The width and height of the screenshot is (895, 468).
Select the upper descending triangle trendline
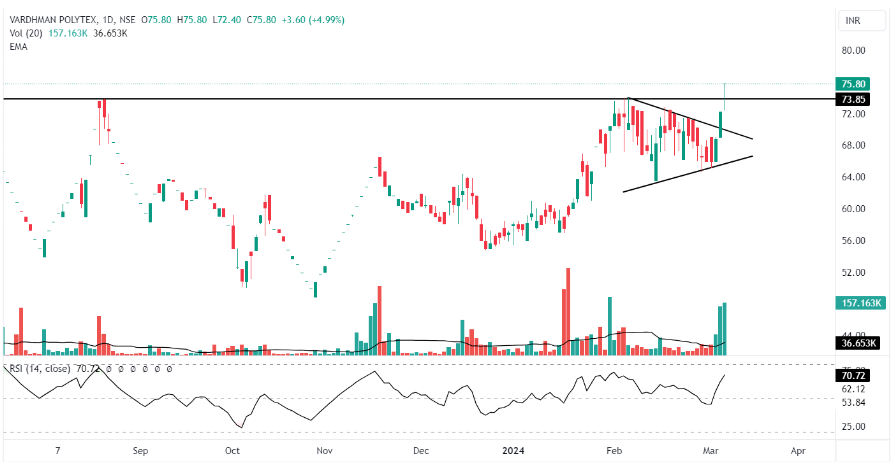(x=690, y=119)
